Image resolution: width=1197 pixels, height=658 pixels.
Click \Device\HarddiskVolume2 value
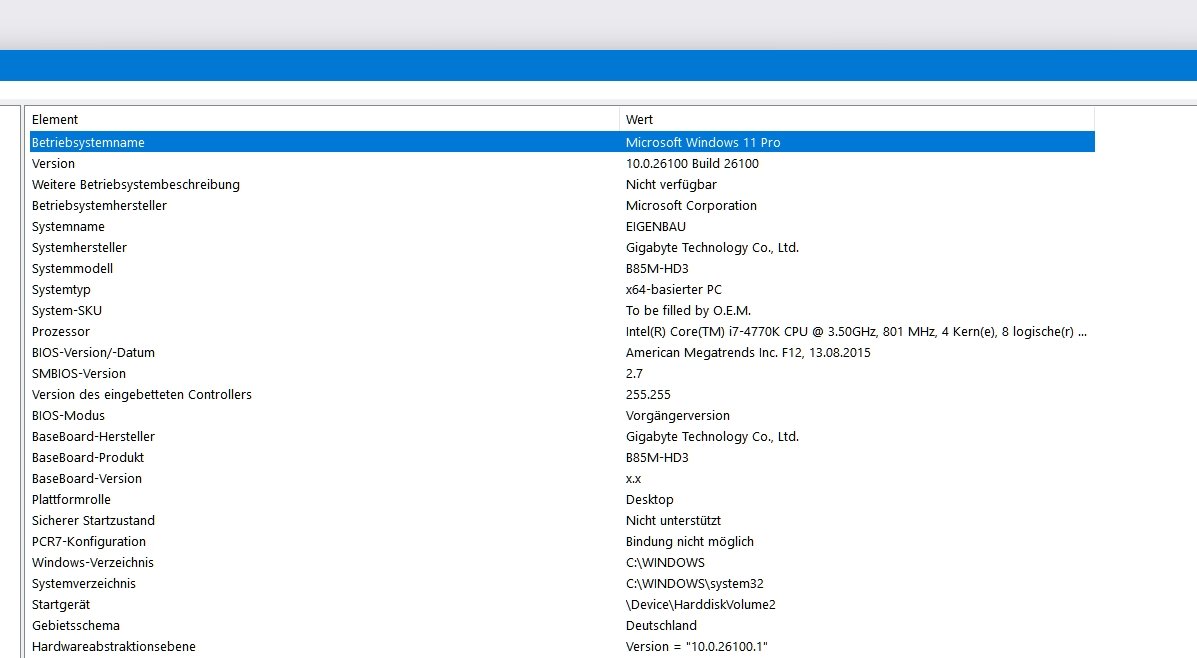[x=701, y=605]
